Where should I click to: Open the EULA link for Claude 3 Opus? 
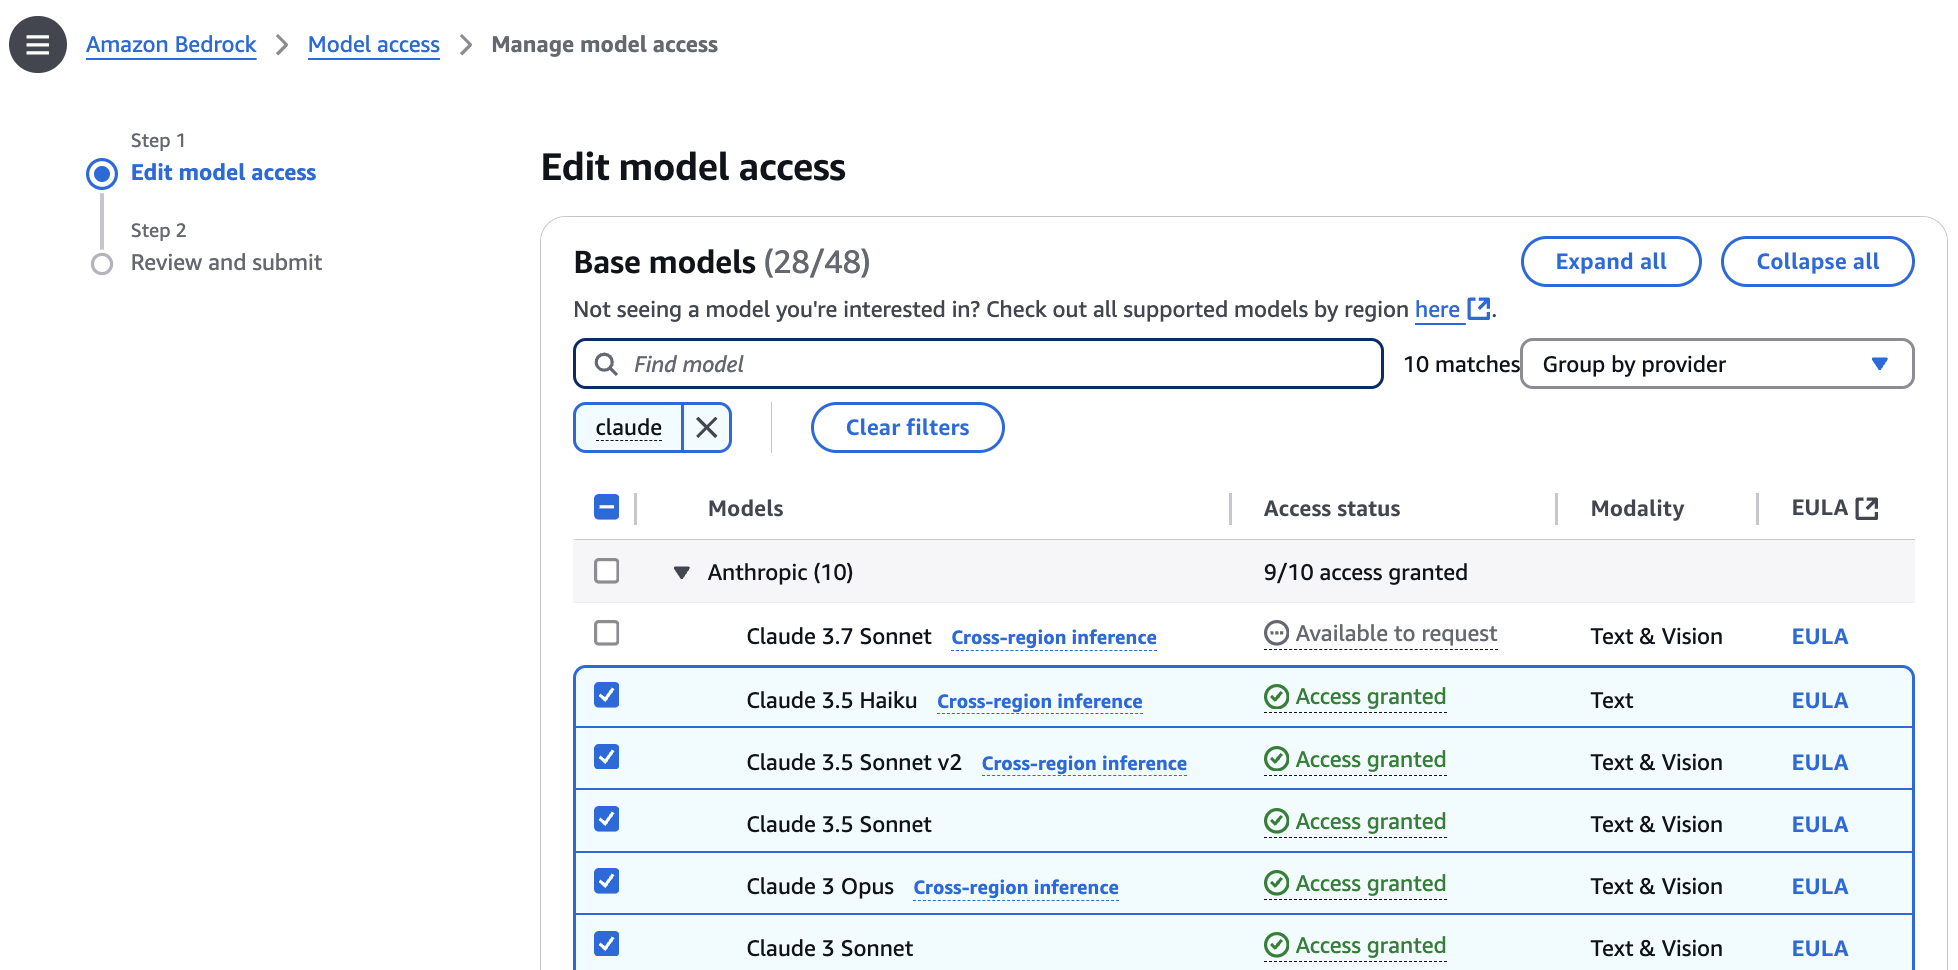(1819, 887)
